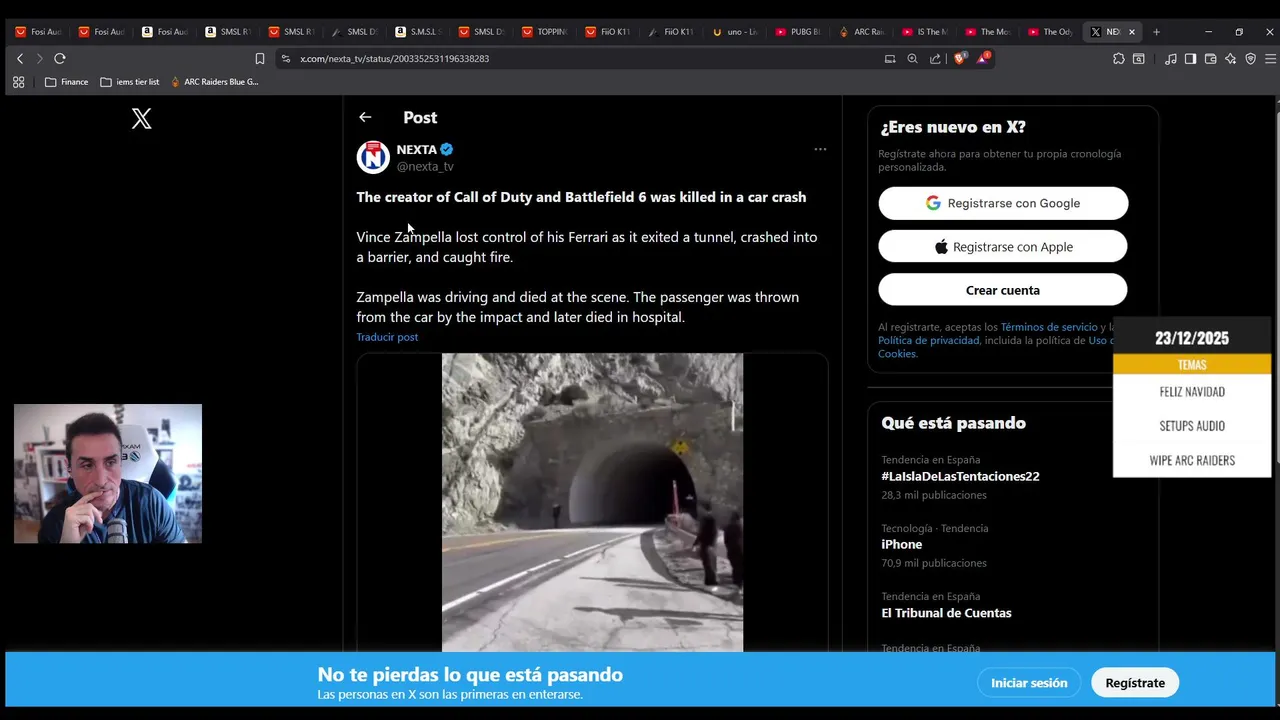This screenshot has height=720, width=1280.
Task: Click 'Iniciar sesión' in the bottom banner
Action: (x=1029, y=683)
